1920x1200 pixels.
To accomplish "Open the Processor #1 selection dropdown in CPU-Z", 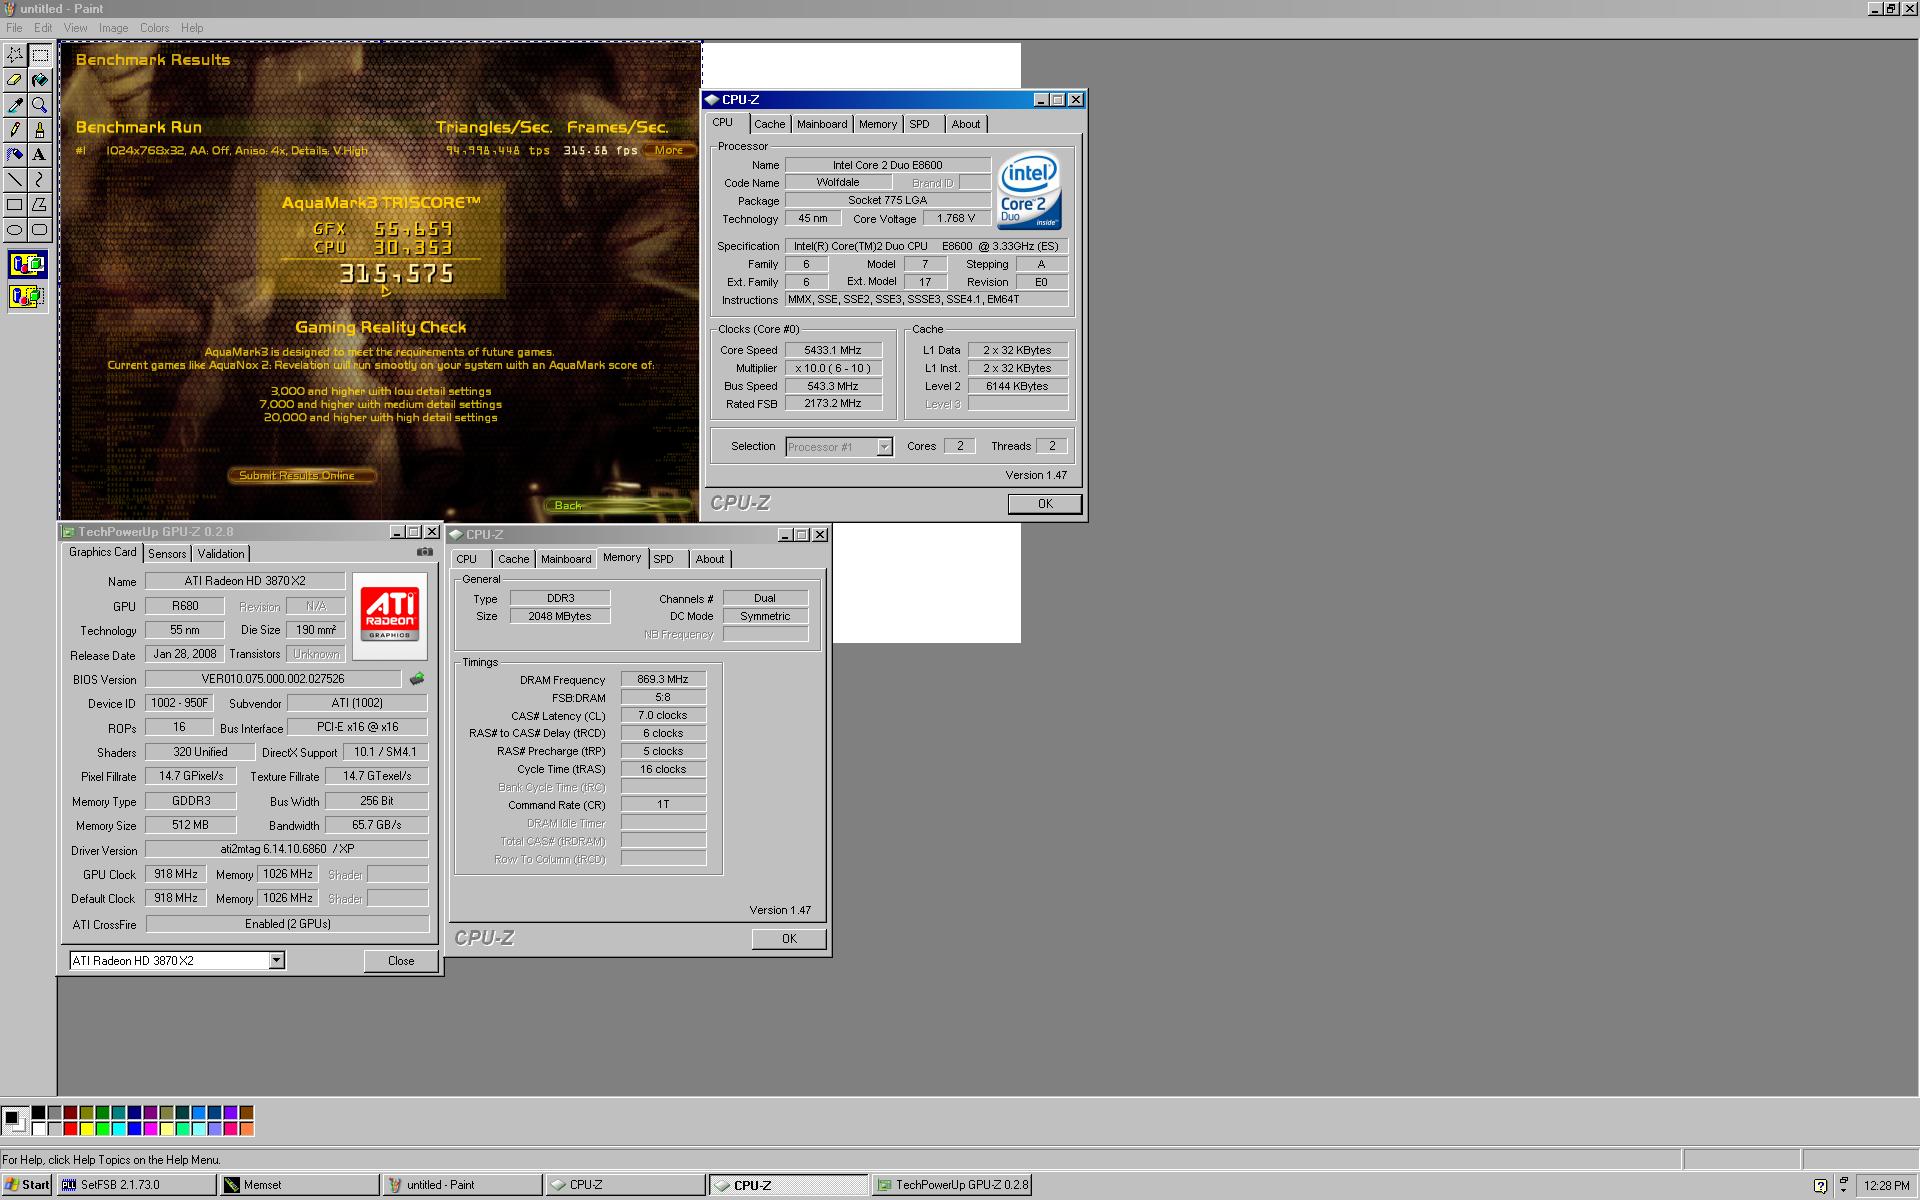I will point(839,447).
